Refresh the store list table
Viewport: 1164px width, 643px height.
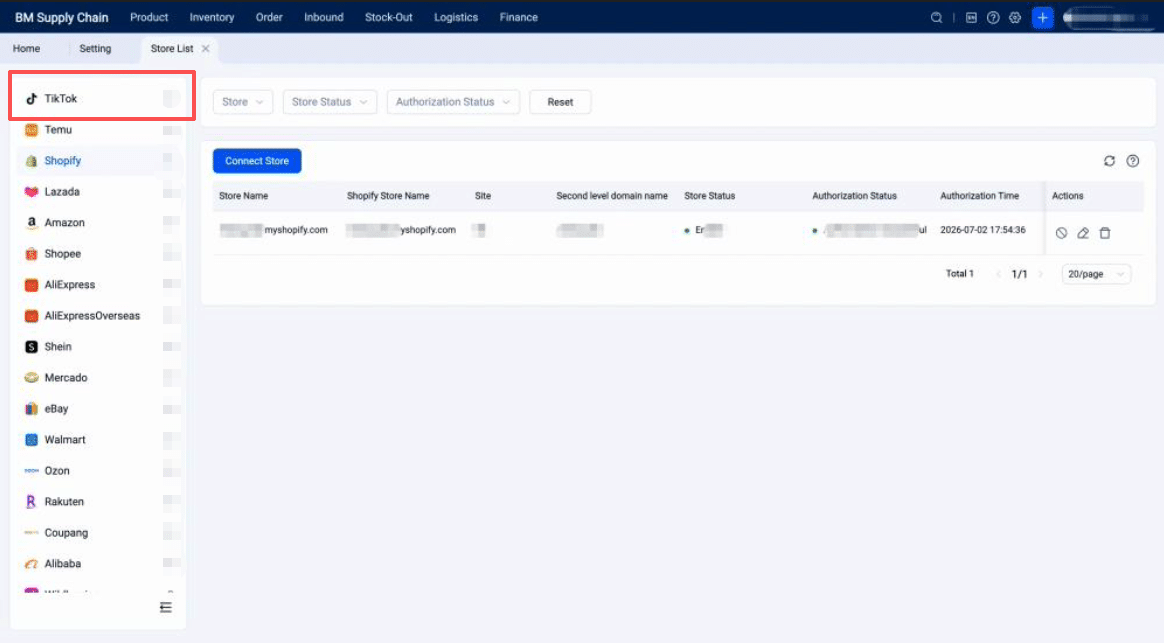tap(1109, 161)
